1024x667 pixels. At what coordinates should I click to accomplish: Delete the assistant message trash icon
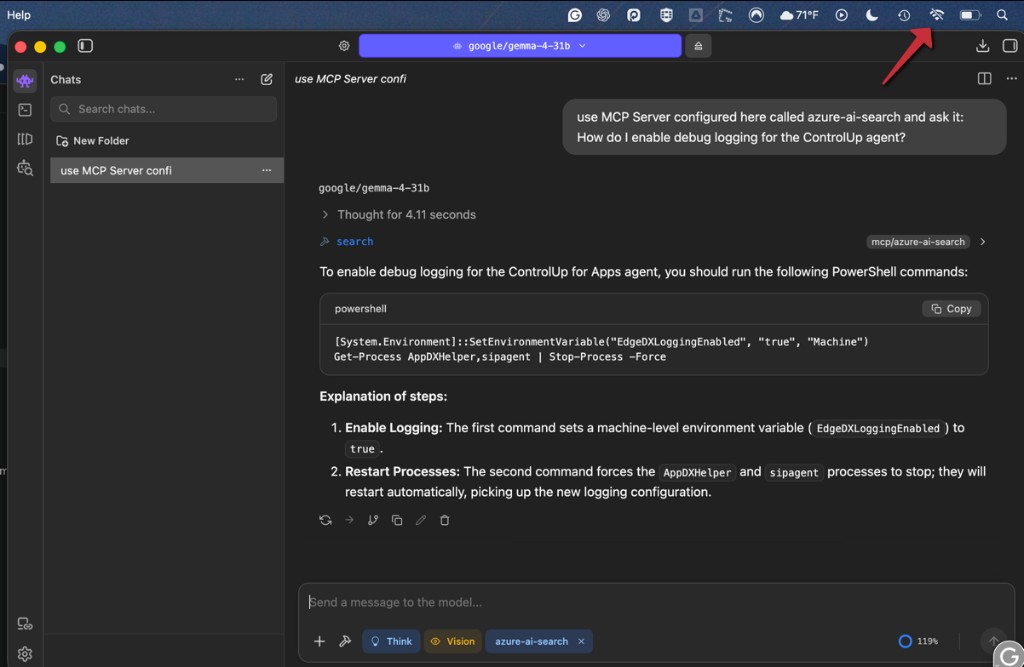[x=445, y=520]
